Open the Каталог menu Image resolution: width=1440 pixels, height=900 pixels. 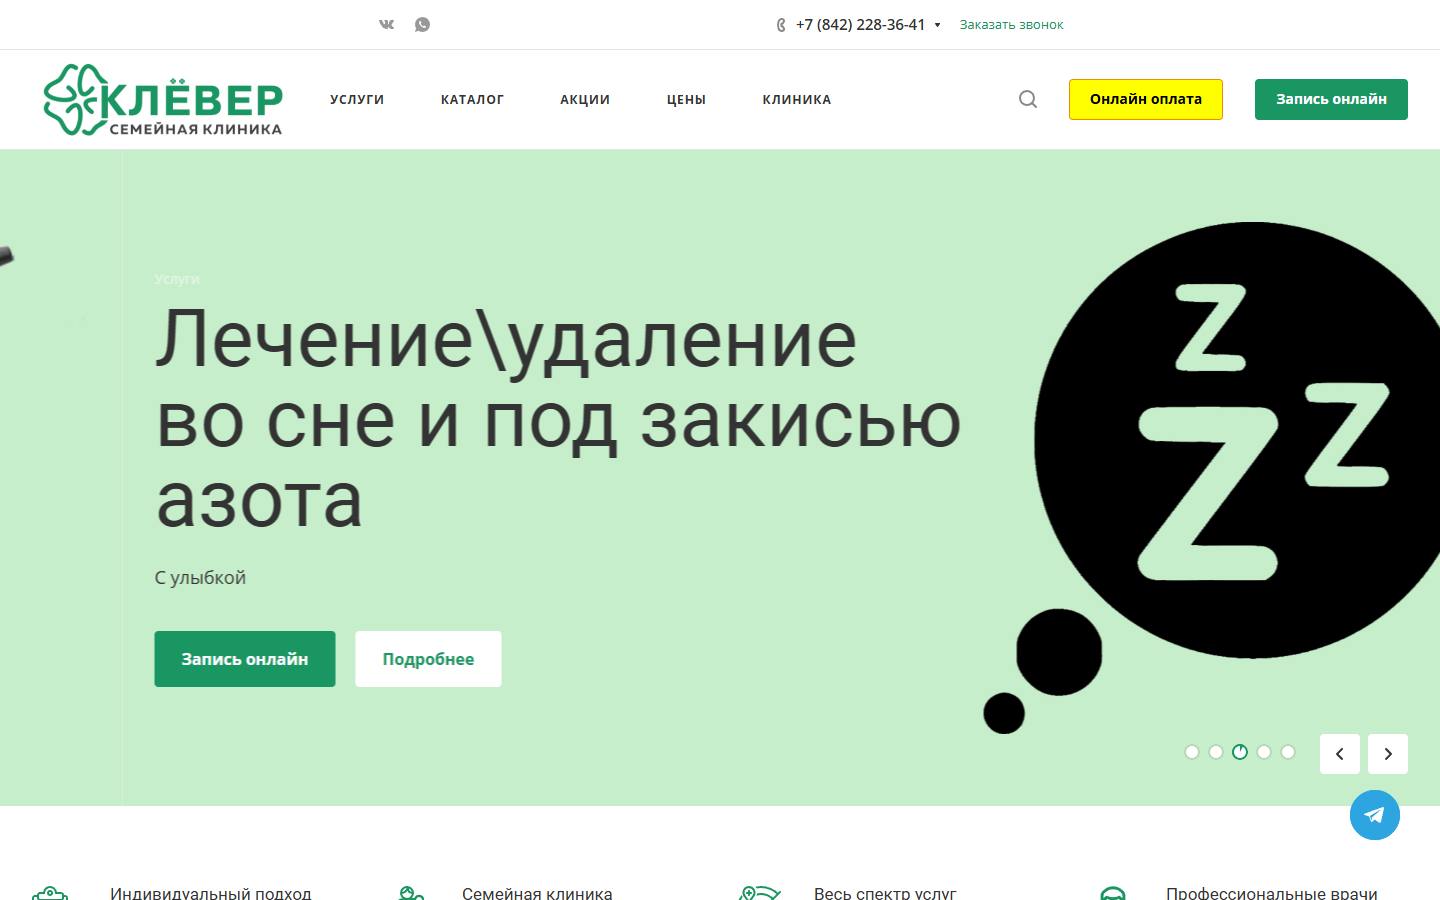click(472, 99)
